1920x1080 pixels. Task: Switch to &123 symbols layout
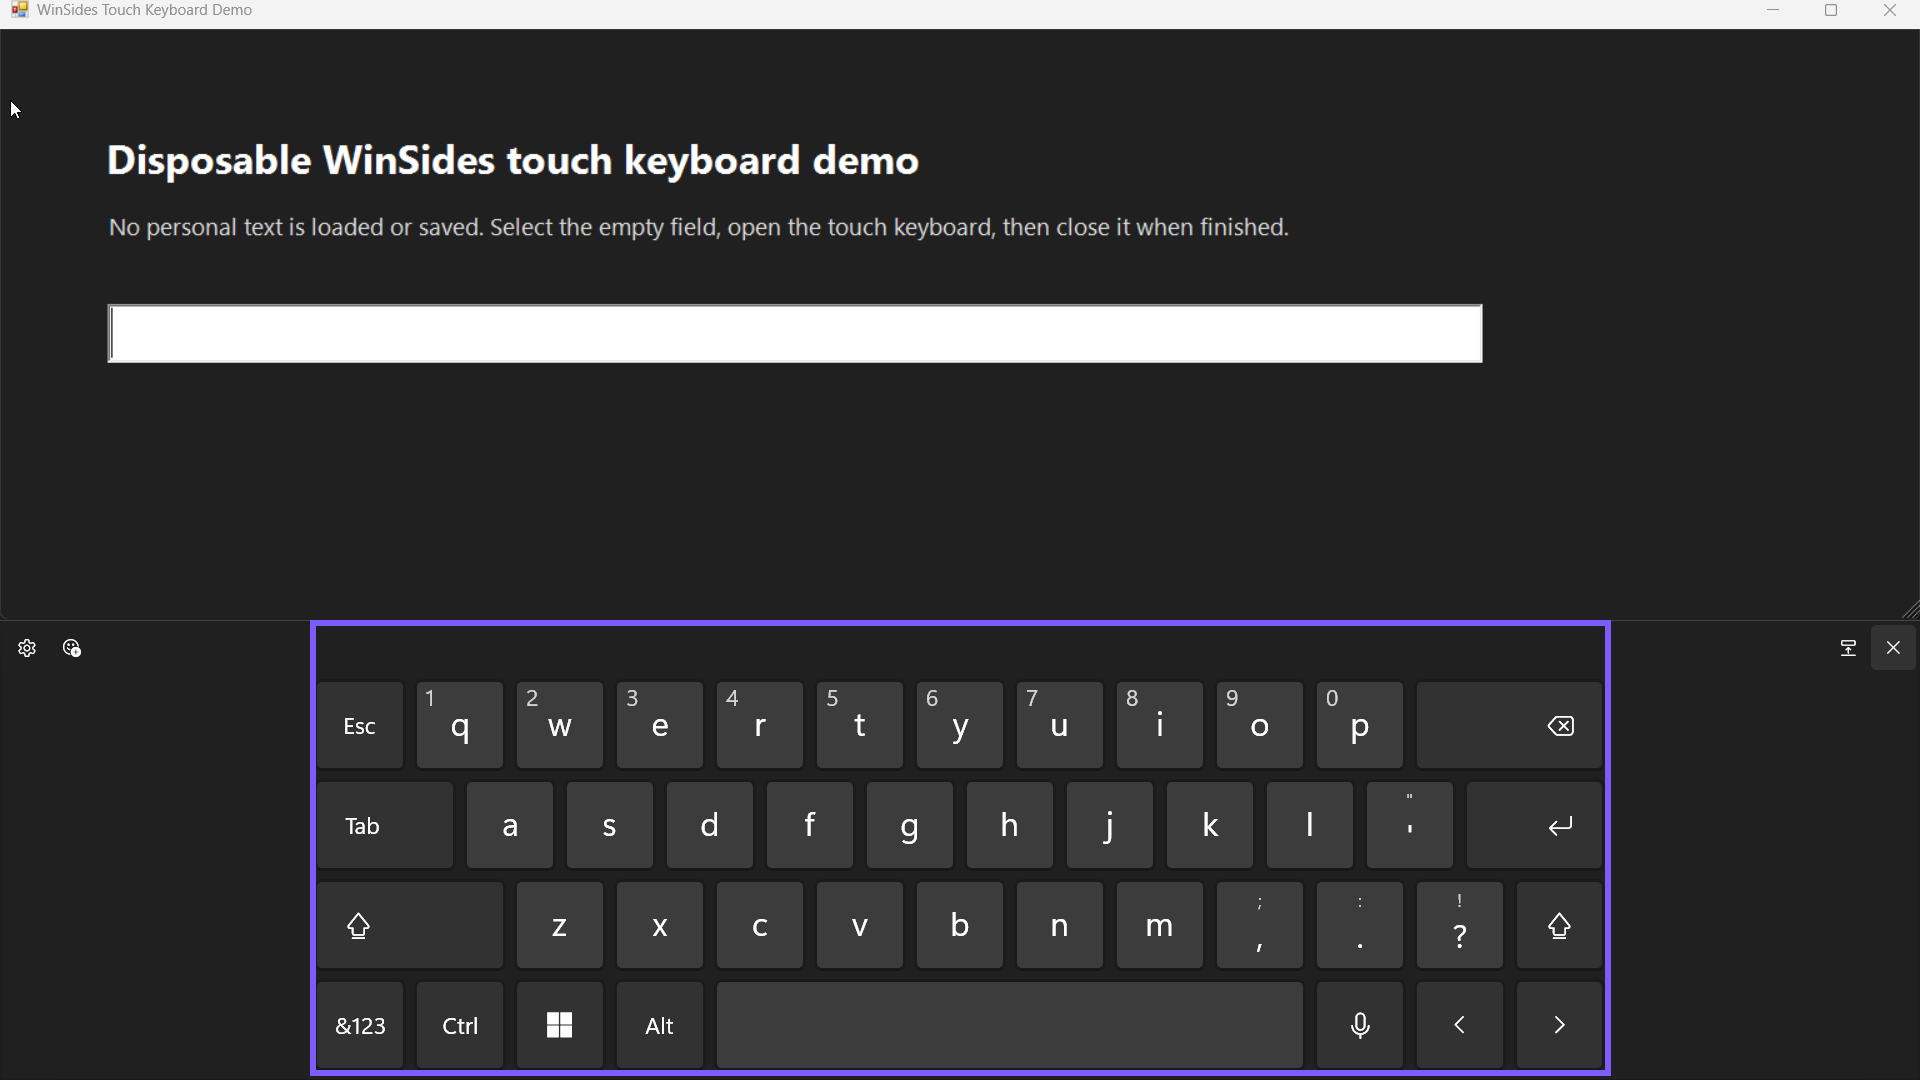click(360, 1026)
